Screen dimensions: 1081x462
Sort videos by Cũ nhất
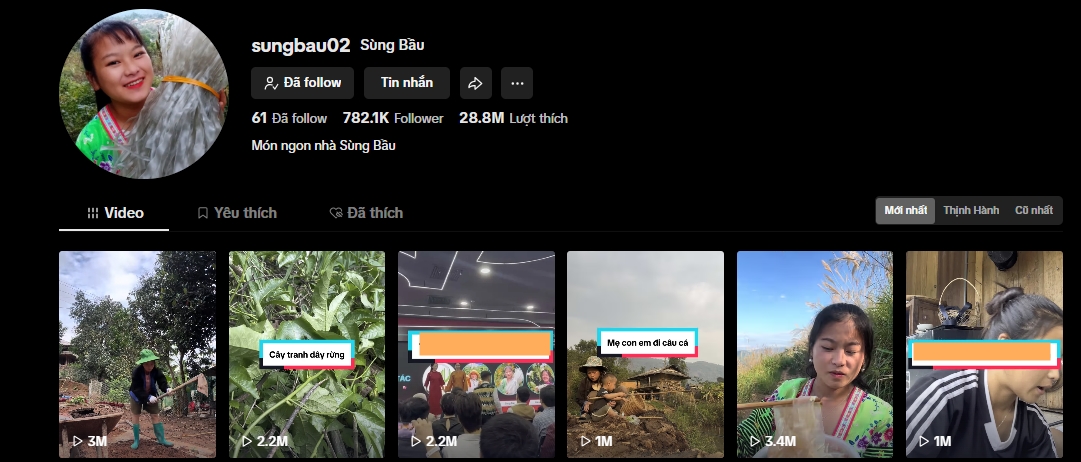1033,211
